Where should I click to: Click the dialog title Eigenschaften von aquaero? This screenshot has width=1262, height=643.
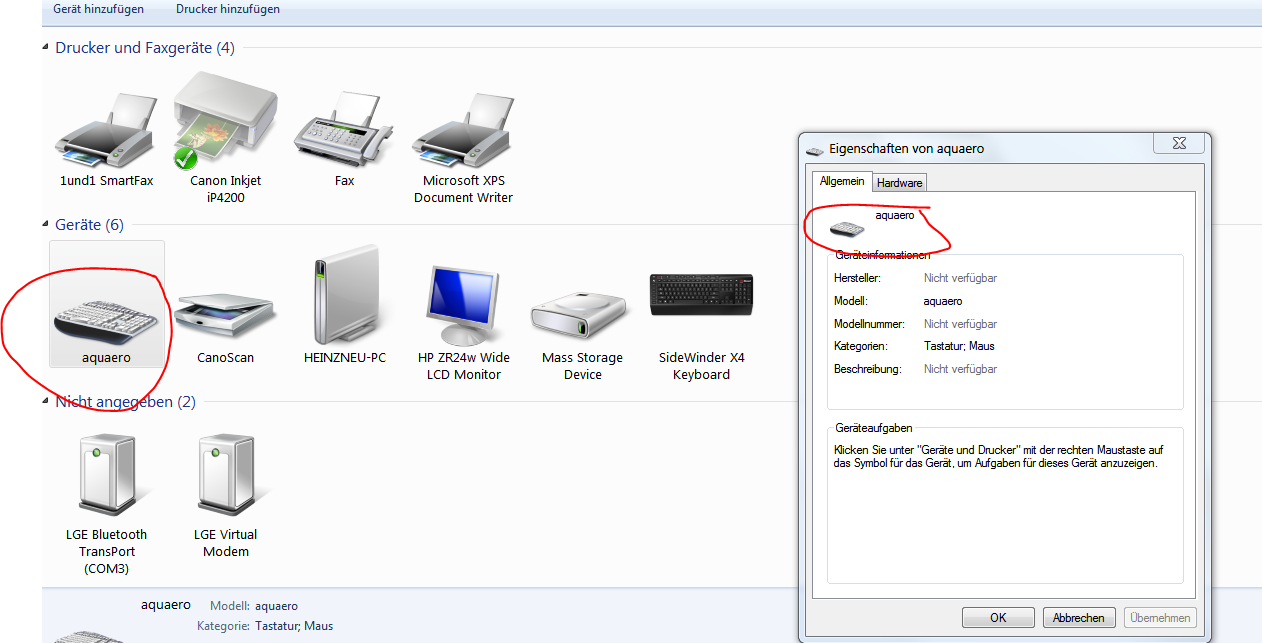coord(907,149)
